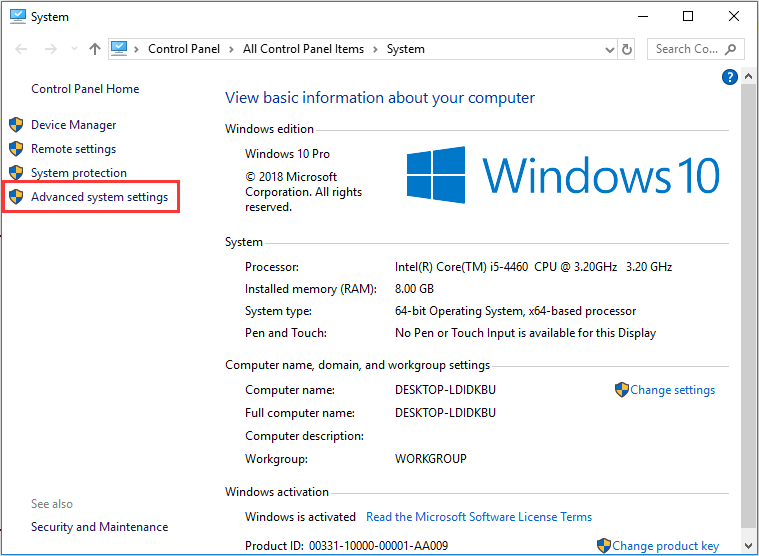Screen dimensions: 759x556
Task: Click 'Windows is activated' text
Action: tap(300, 517)
